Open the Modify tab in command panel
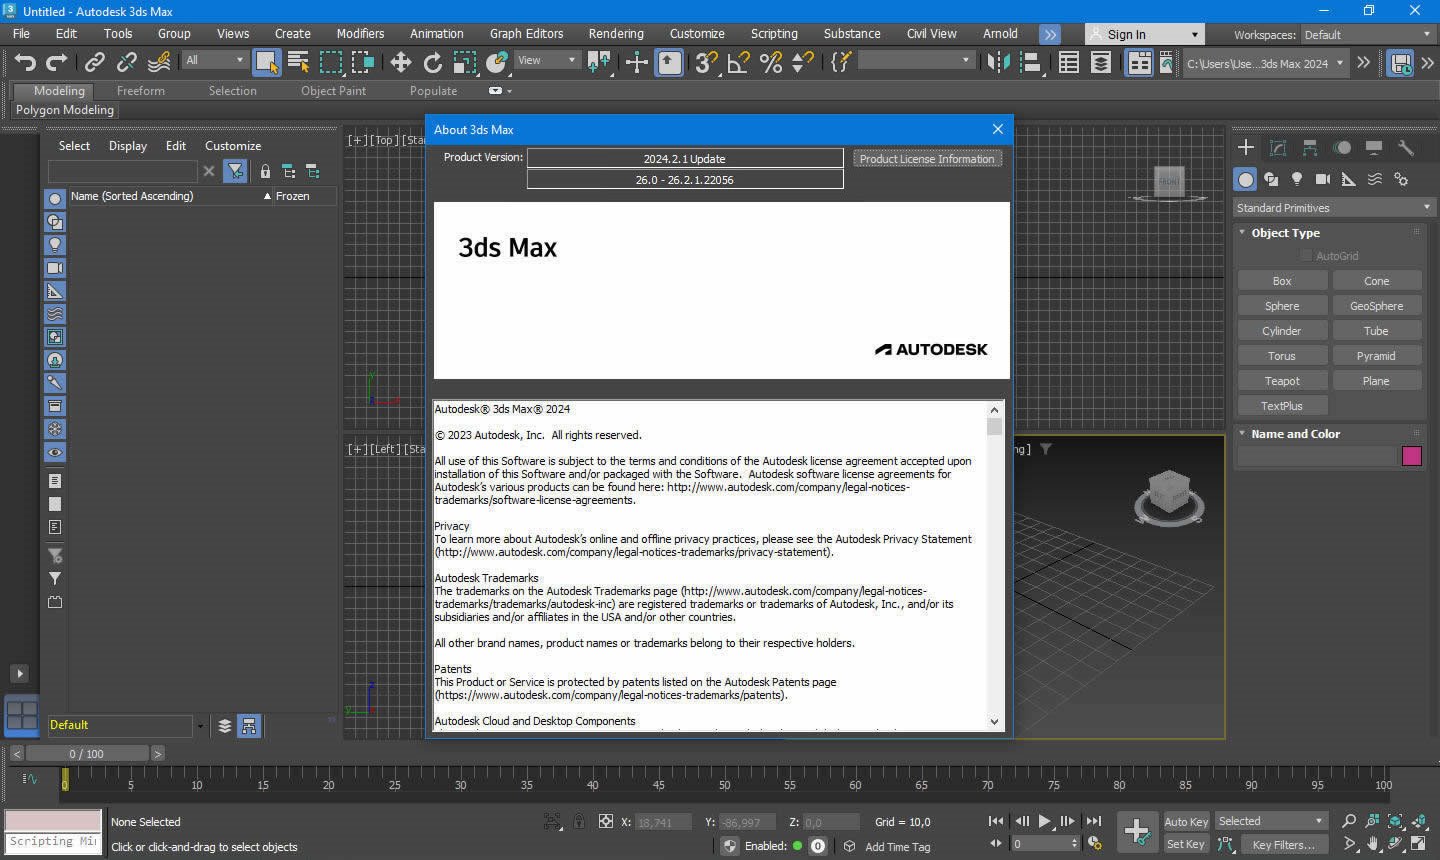Screen dimensions: 1440x860 (x=1277, y=148)
